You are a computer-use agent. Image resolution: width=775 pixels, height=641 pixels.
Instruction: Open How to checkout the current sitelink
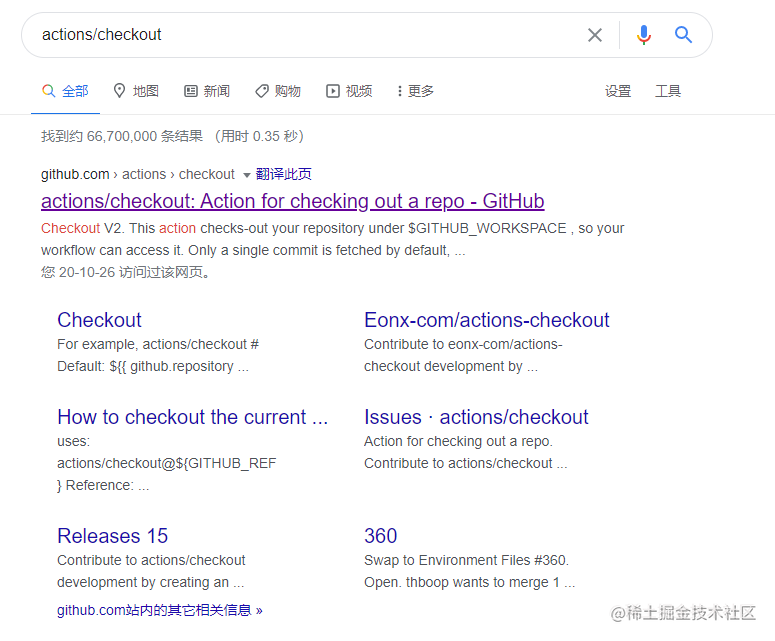[192, 417]
